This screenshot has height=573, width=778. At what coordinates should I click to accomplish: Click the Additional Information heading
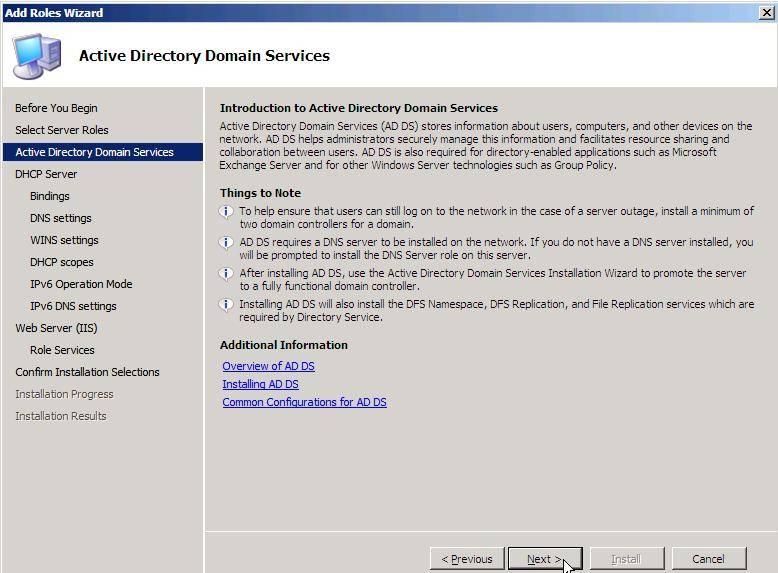click(284, 345)
